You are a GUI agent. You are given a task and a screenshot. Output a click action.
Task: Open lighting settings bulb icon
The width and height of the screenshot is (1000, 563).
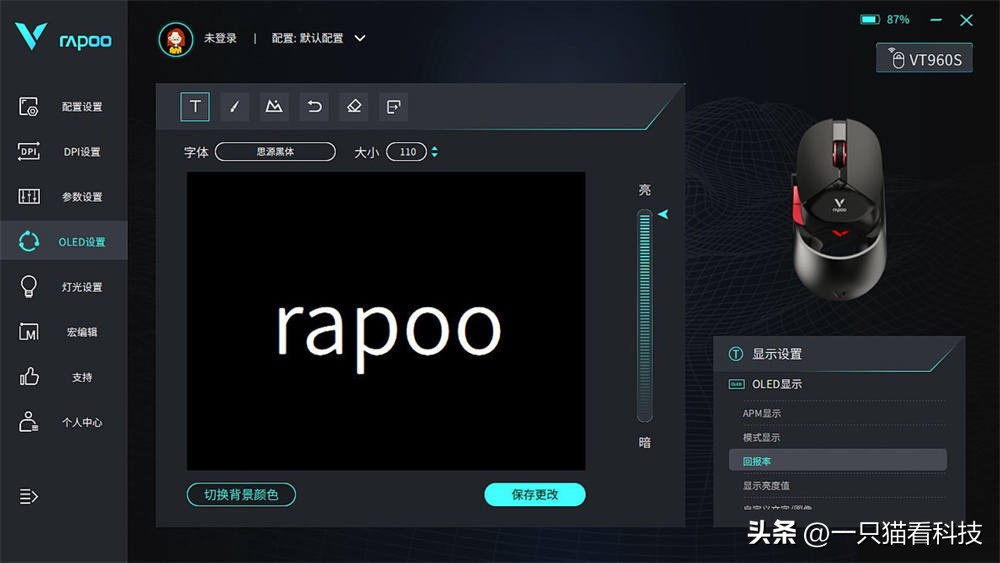click(x=29, y=286)
